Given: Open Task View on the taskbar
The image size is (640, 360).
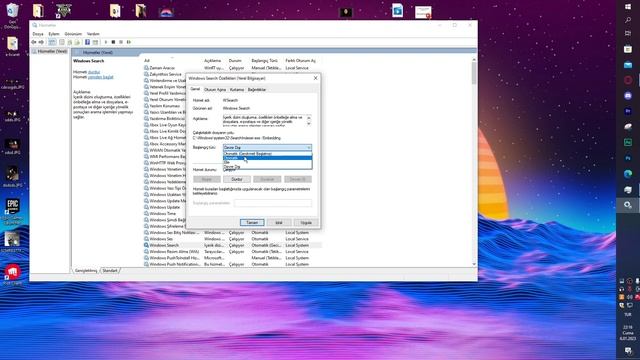Looking at the screenshot, I should click(628, 33).
